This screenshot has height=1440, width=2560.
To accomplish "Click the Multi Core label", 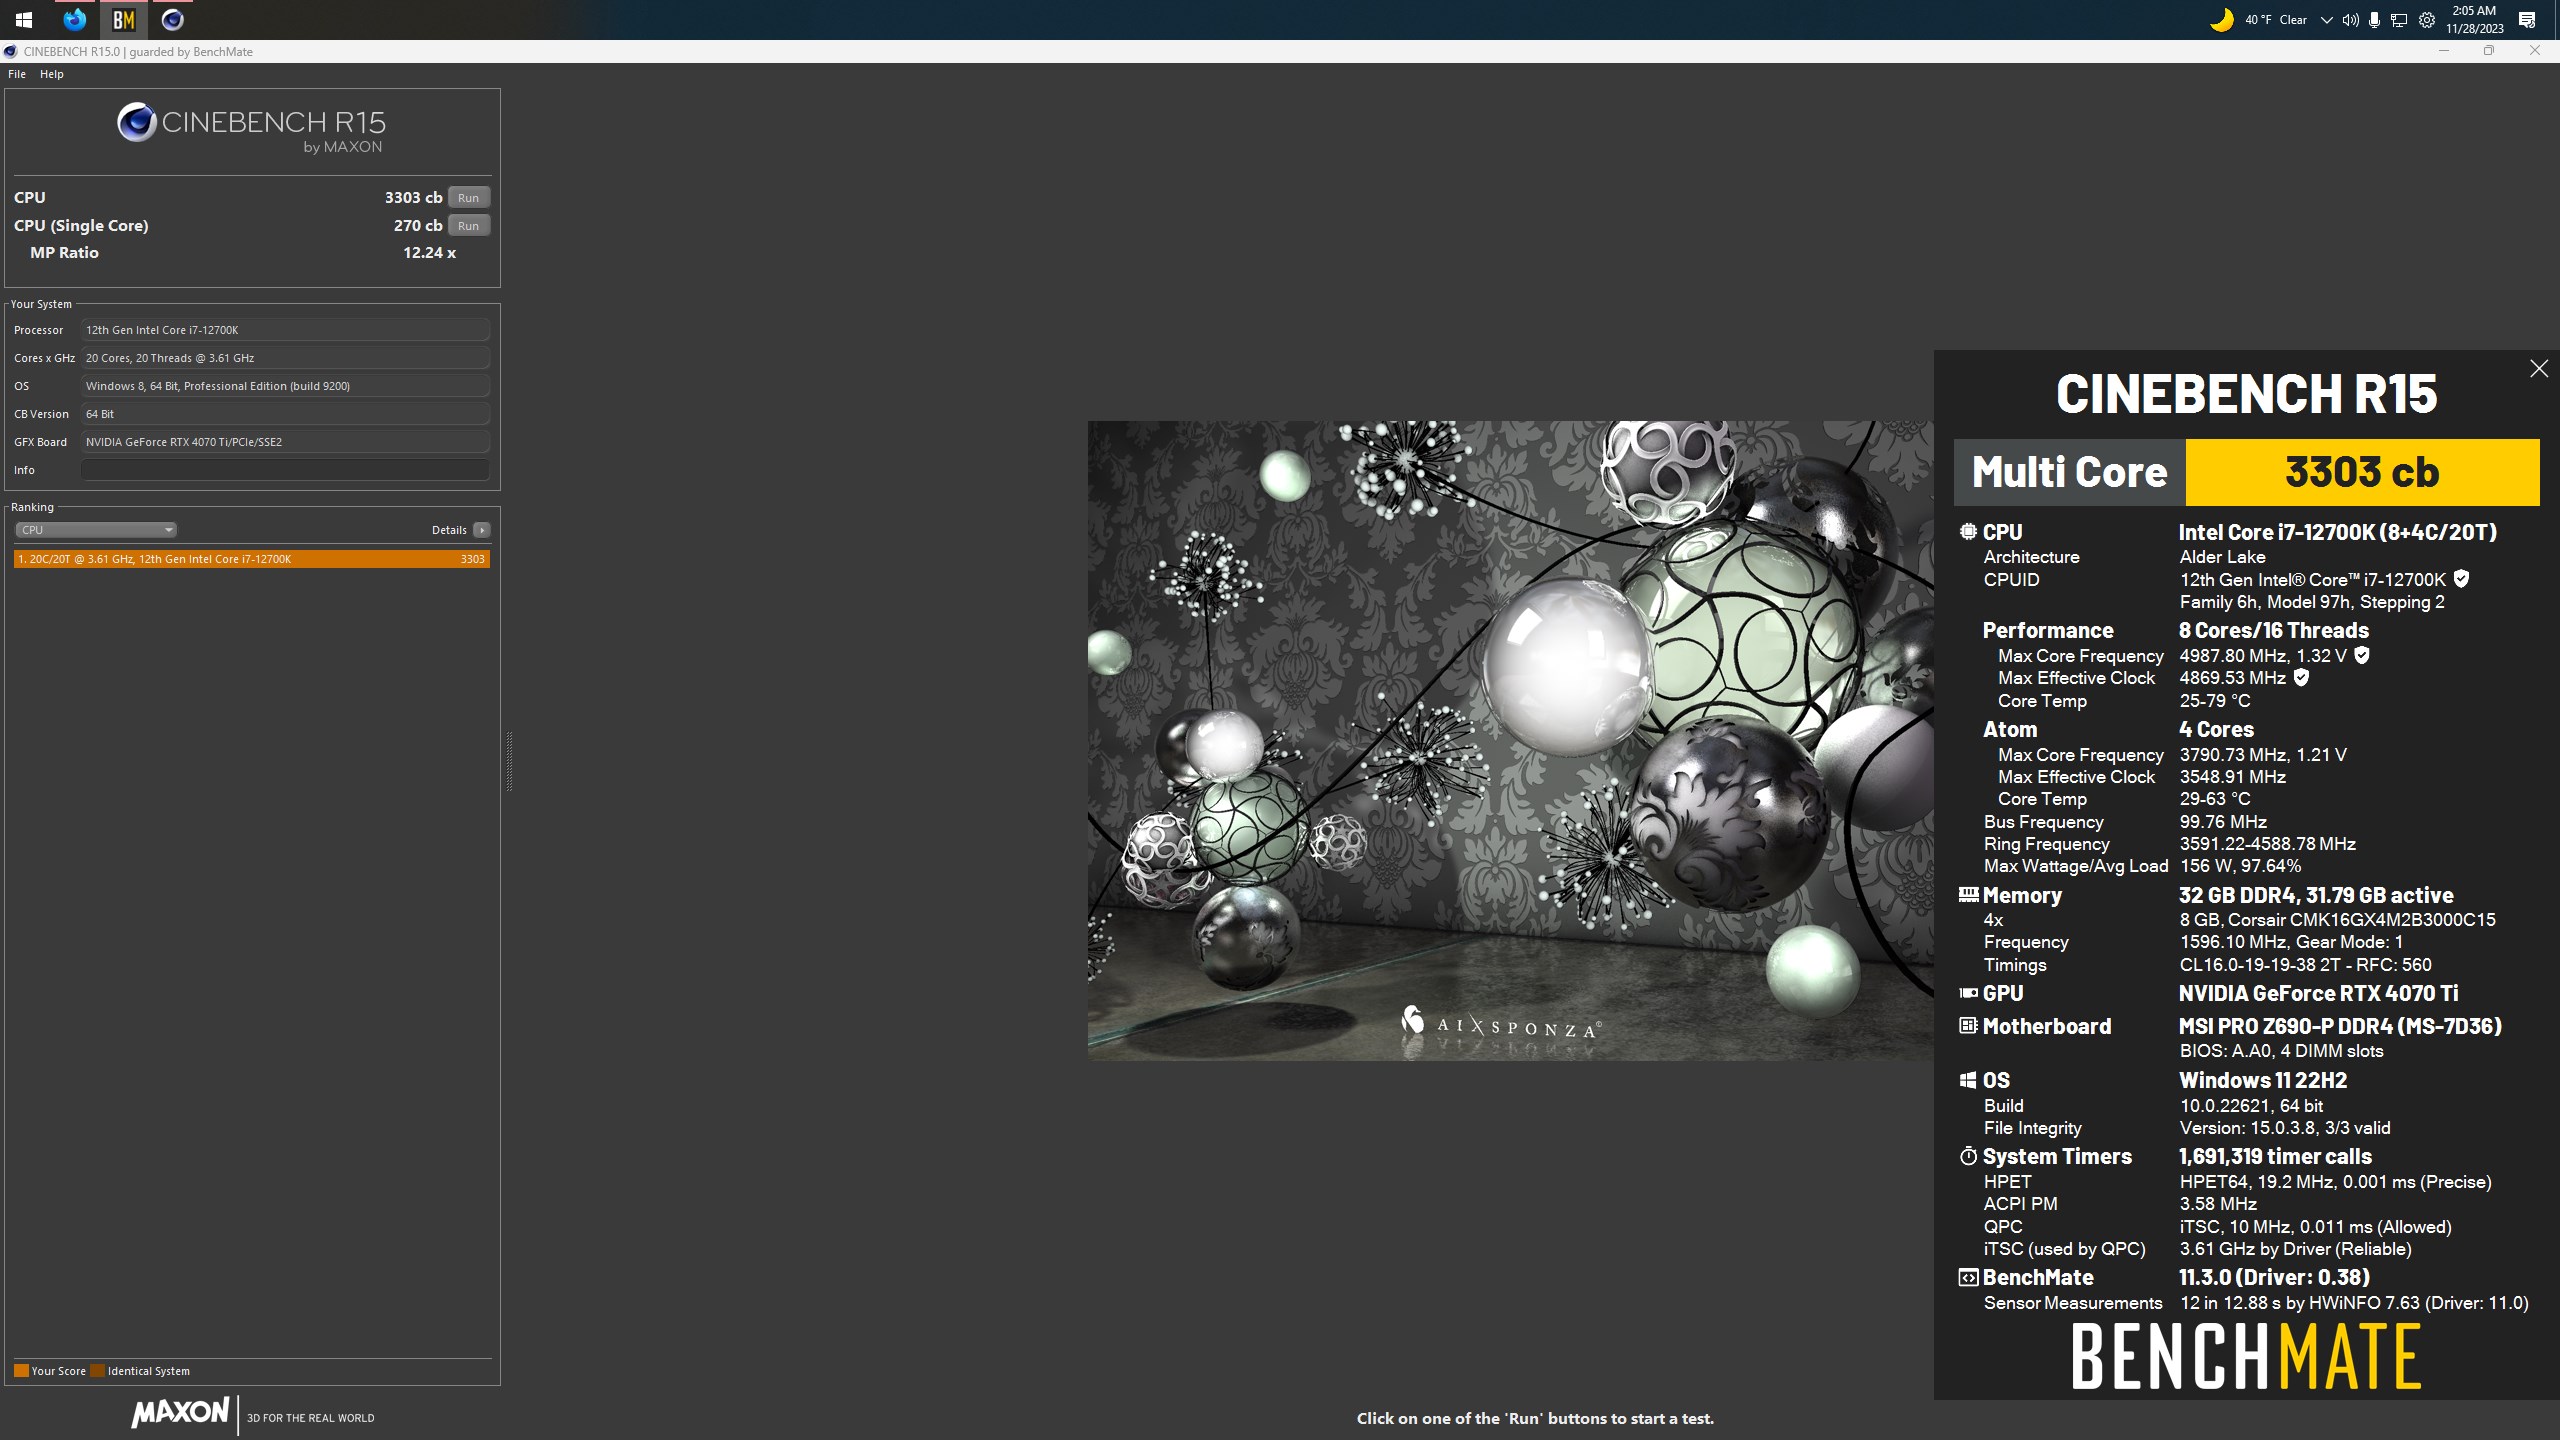I will [2069, 472].
